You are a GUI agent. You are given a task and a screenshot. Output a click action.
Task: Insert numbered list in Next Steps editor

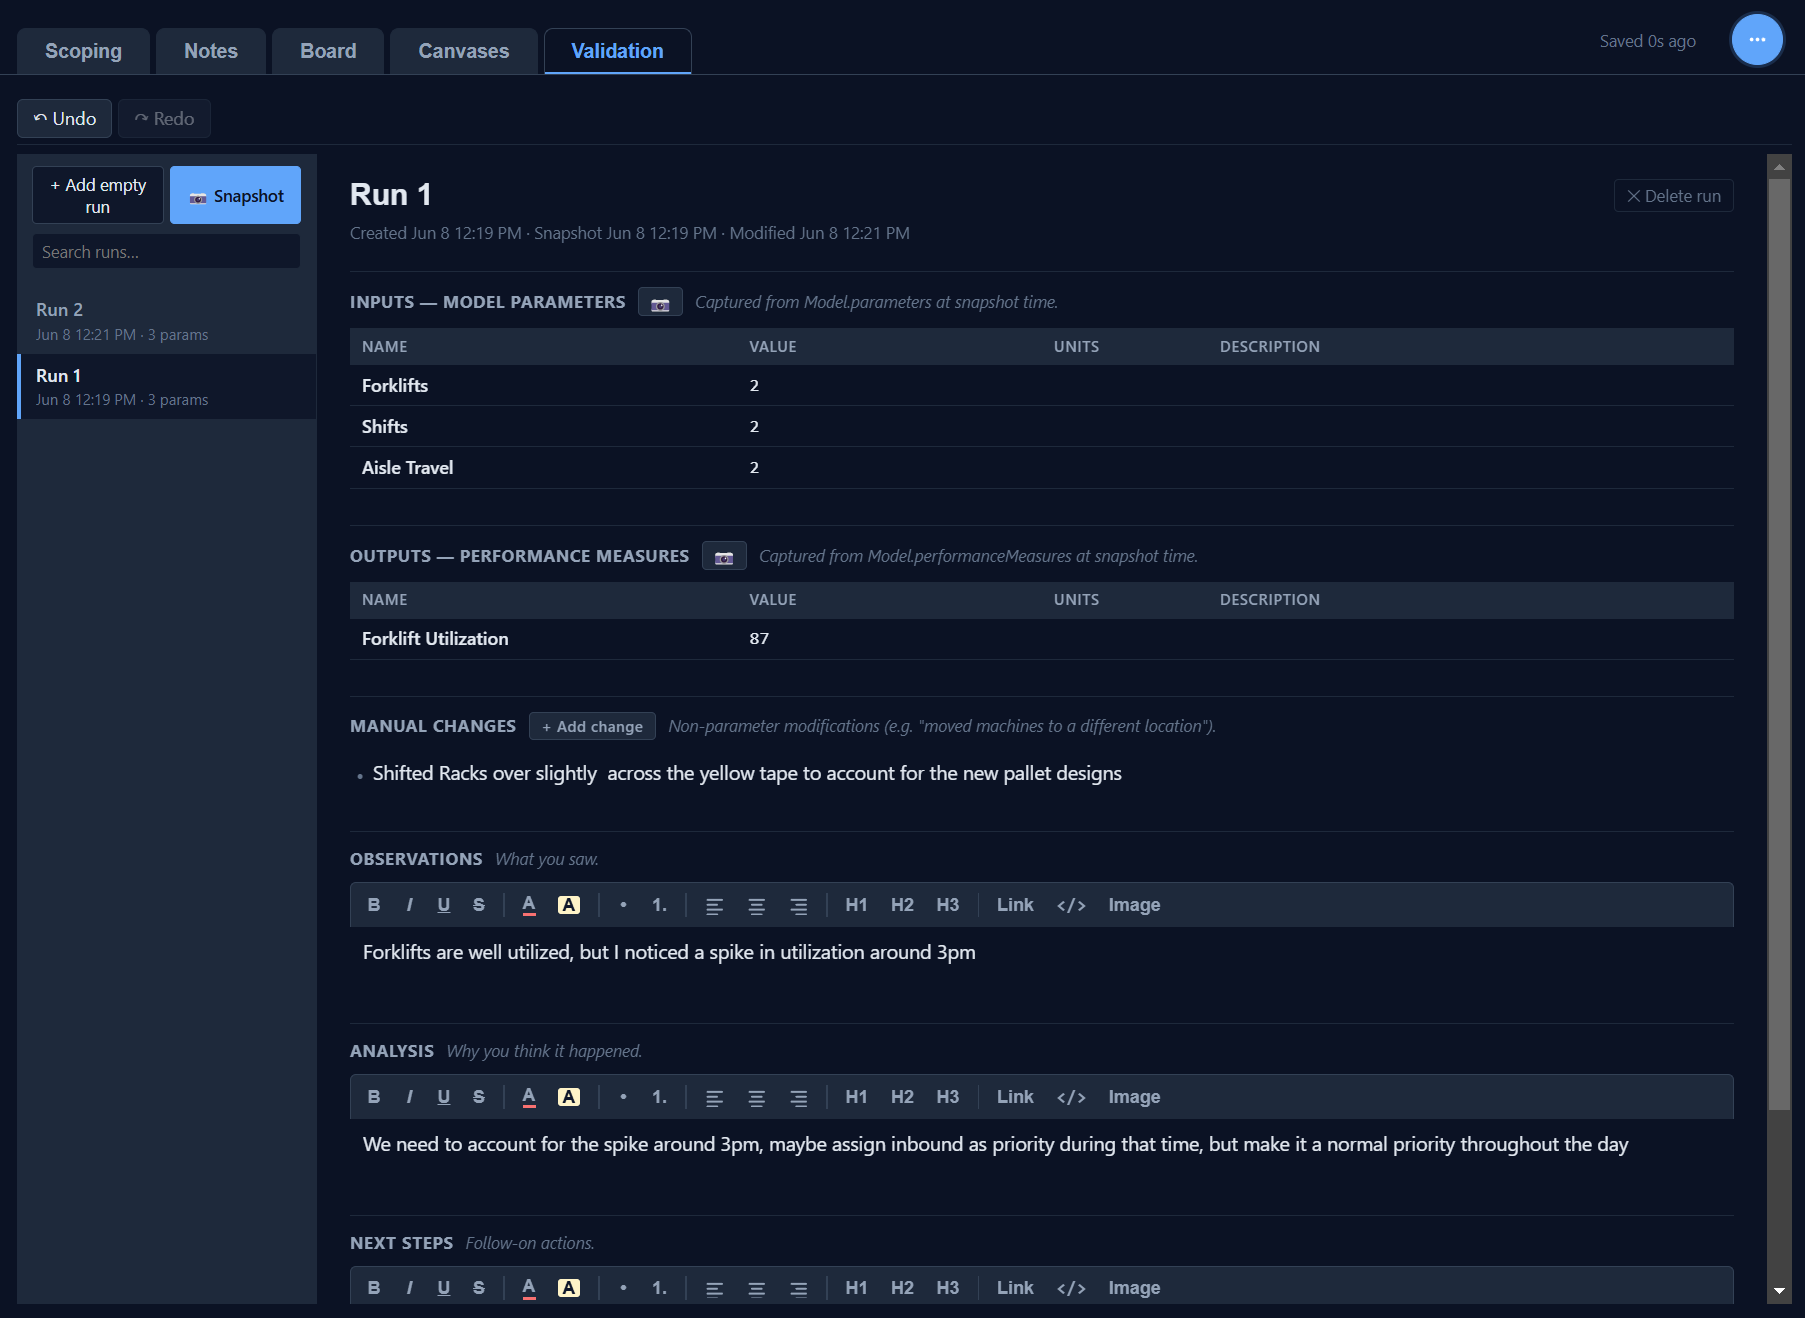(x=659, y=1288)
